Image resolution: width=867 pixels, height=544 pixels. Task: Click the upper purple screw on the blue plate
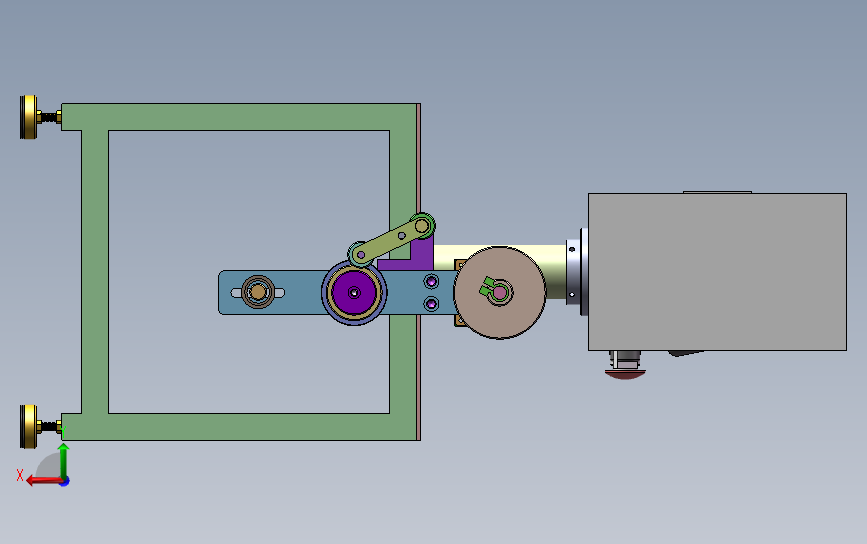pyautogui.click(x=431, y=281)
